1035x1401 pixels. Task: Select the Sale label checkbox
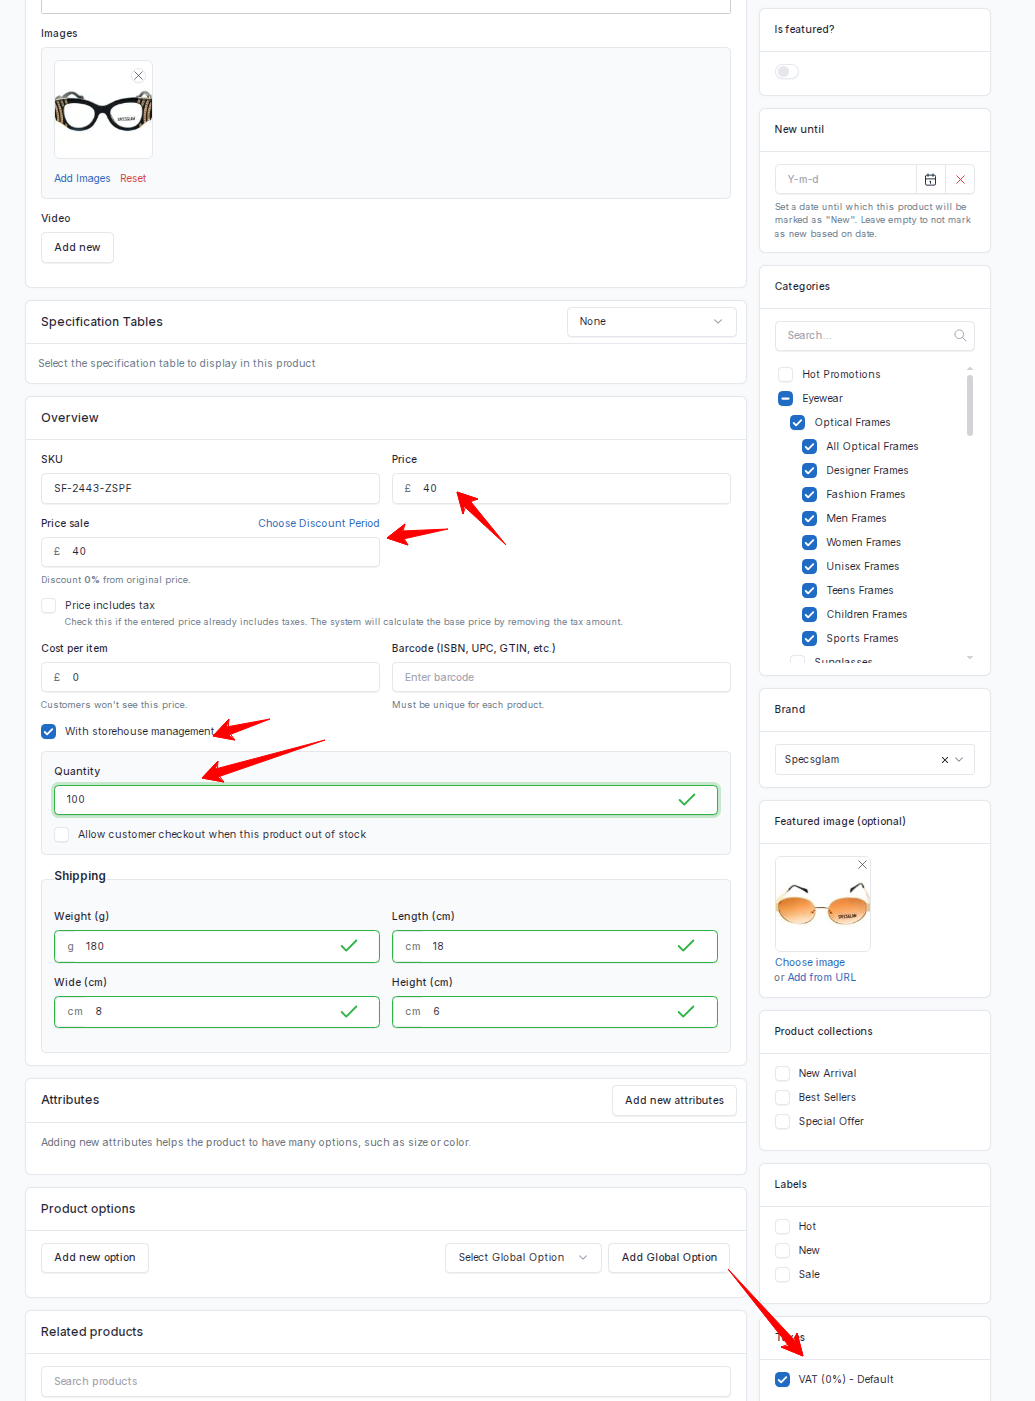pos(783,1274)
